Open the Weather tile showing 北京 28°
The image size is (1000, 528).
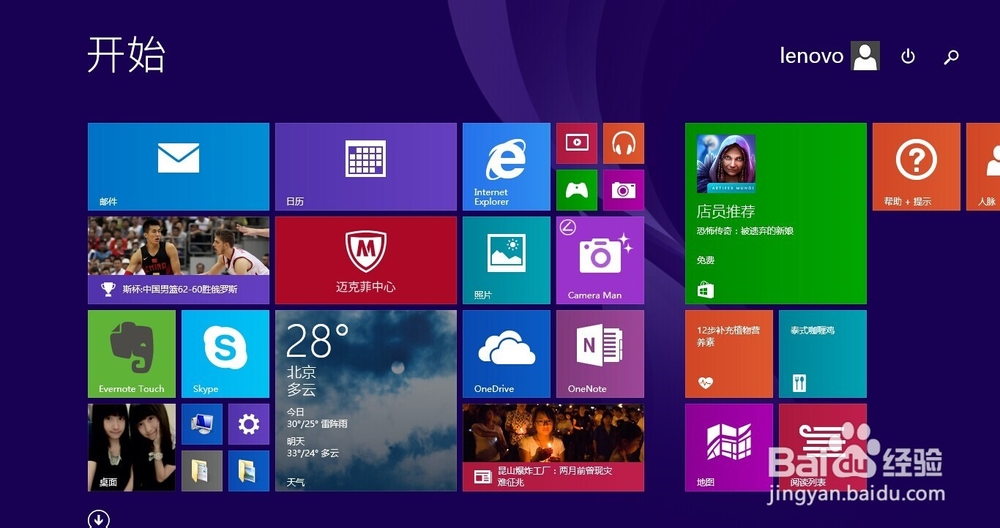tap(365, 400)
